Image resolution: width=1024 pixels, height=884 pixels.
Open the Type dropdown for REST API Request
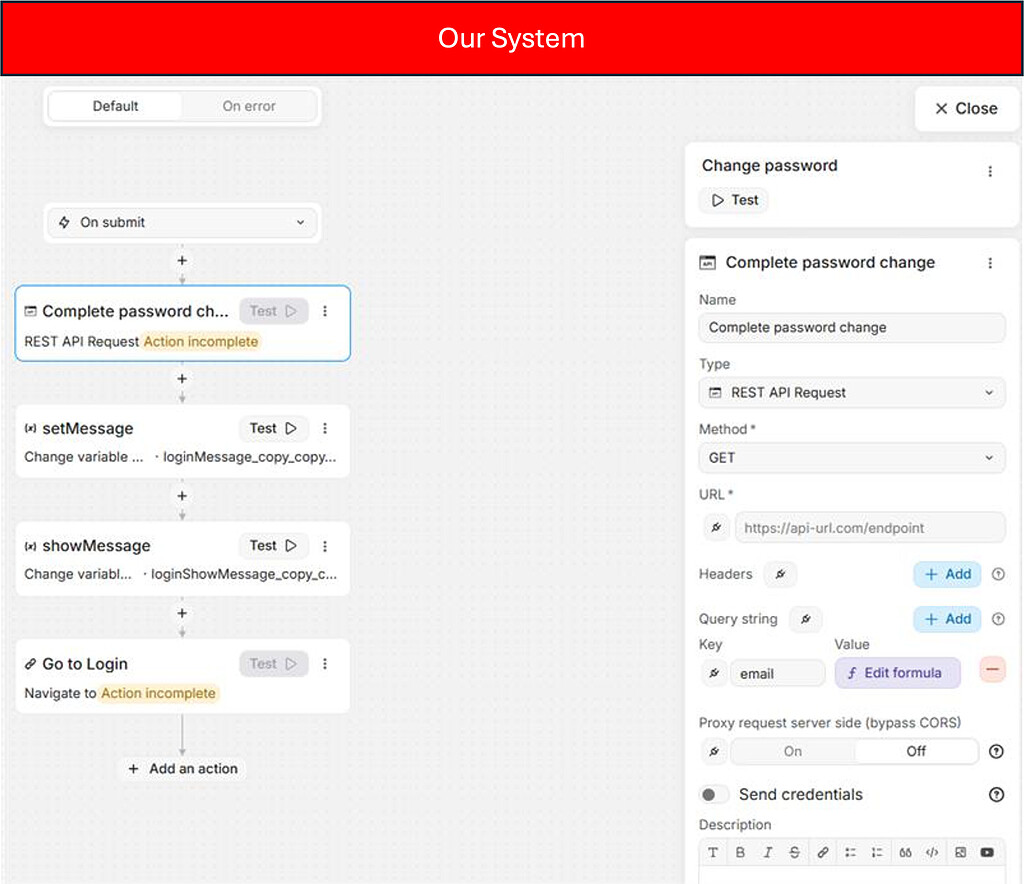coord(851,392)
